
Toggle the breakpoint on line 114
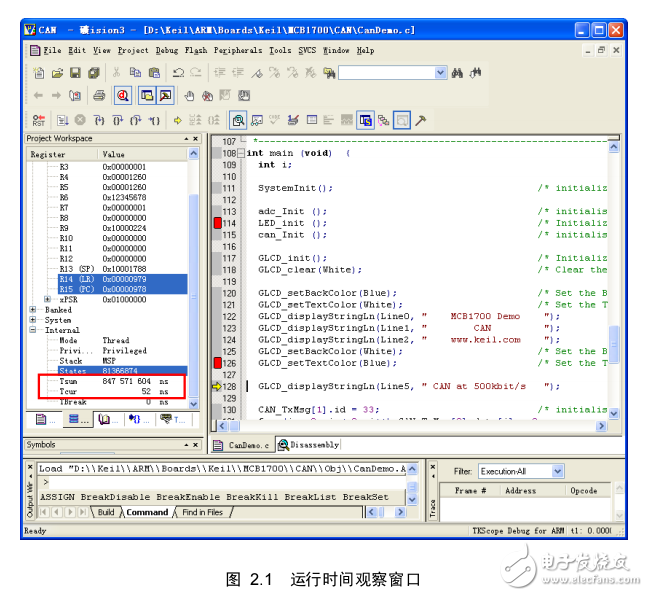(217, 223)
